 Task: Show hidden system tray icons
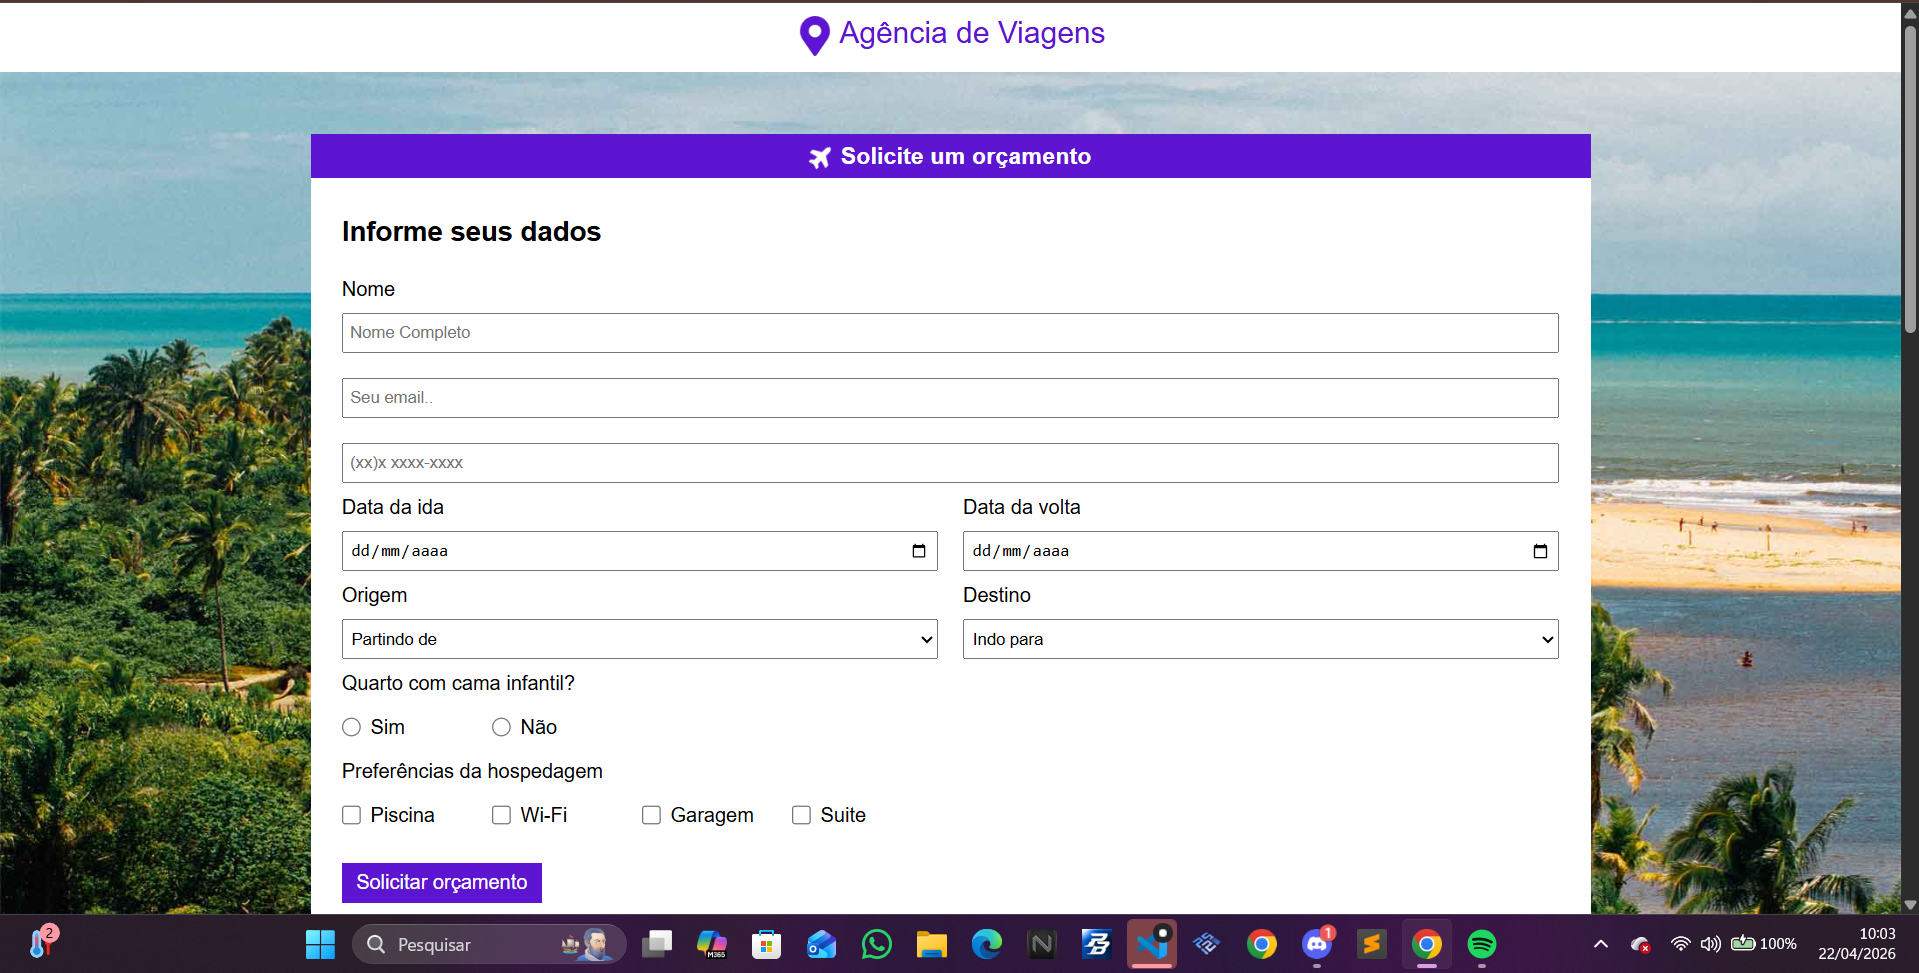1601,944
